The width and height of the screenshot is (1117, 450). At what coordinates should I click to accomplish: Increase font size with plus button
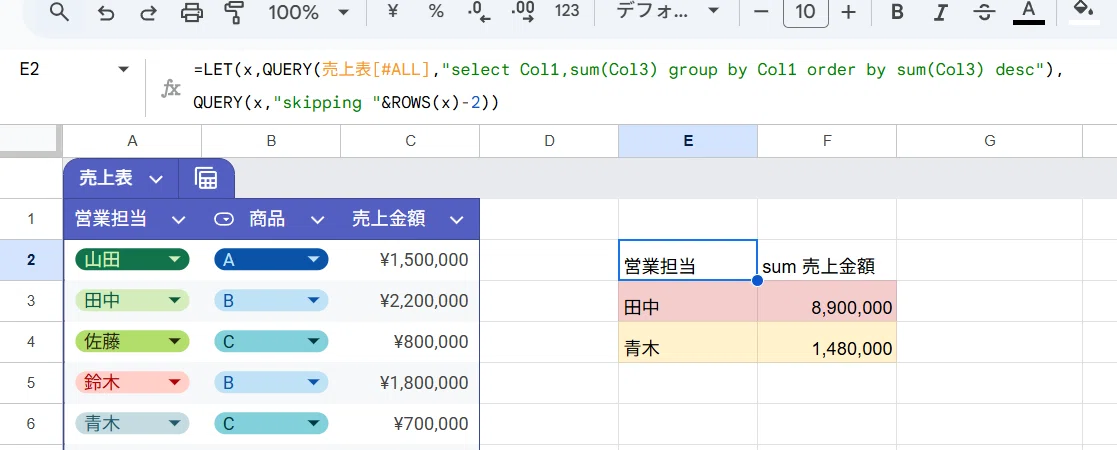click(848, 12)
